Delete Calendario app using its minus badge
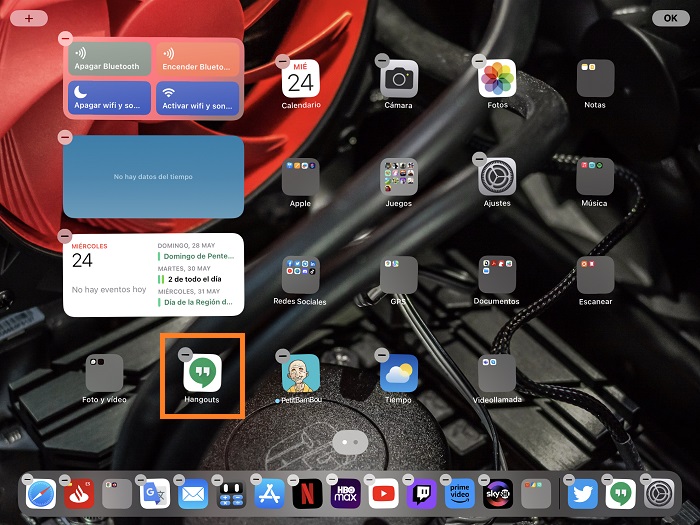Image resolution: width=700 pixels, height=525 pixels. [283, 61]
